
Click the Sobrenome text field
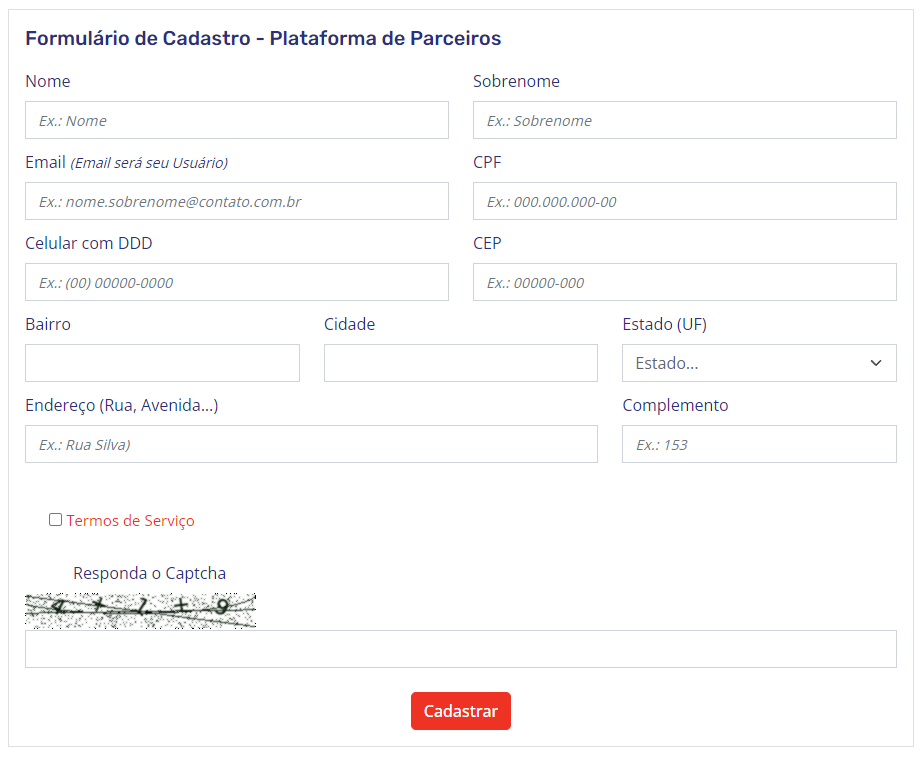(x=684, y=120)
